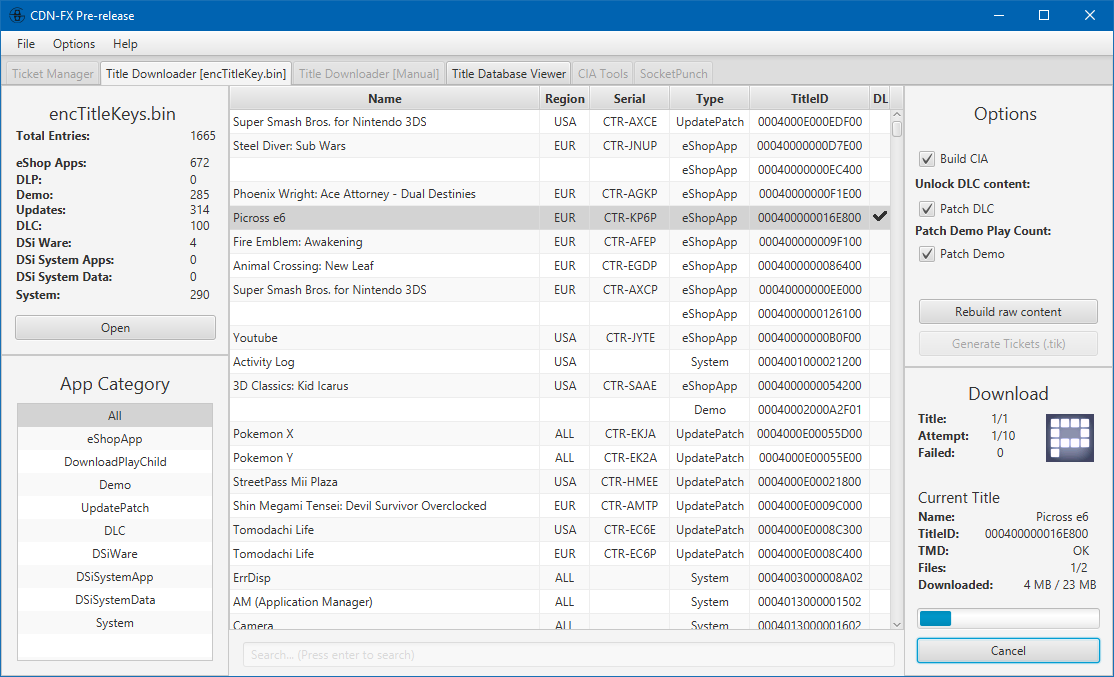
Task: Sort table by the Region column header
Action: tap(565, 99)
